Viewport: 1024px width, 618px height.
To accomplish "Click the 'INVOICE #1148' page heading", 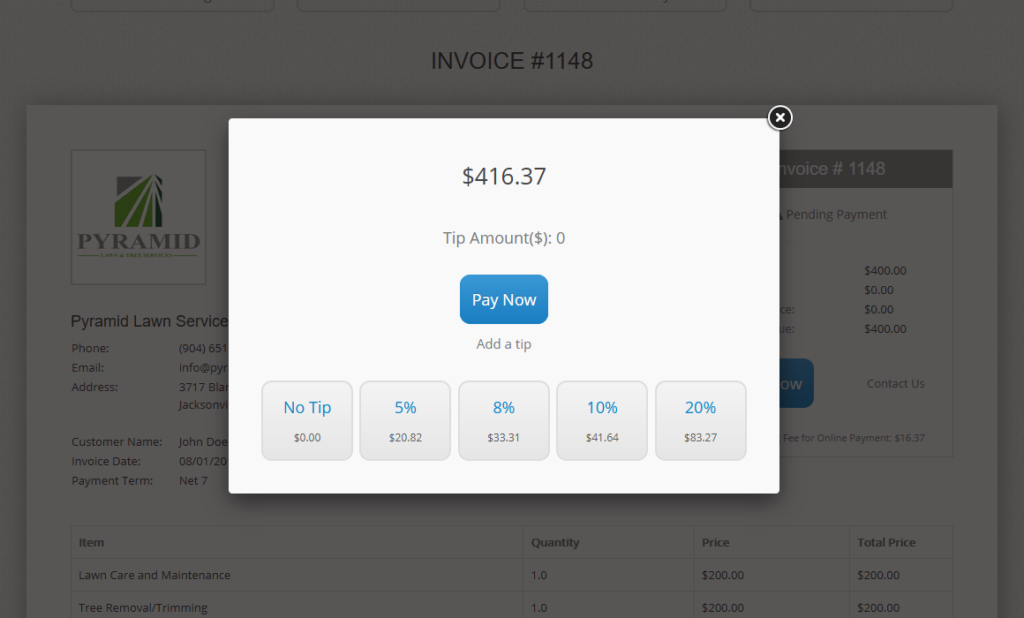I will [512, 61].
